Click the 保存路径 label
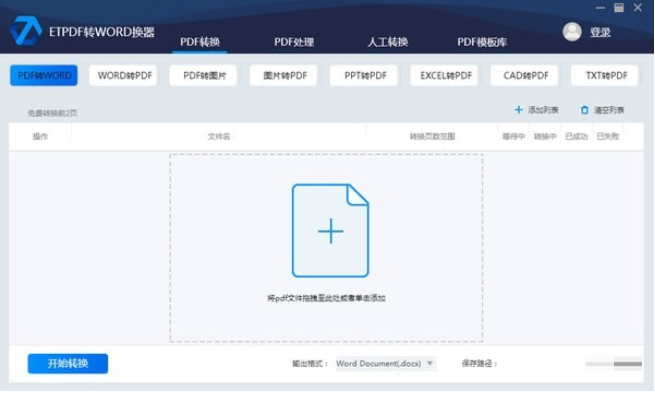Viewport: 655px width, 394px height. coord(479,363)
